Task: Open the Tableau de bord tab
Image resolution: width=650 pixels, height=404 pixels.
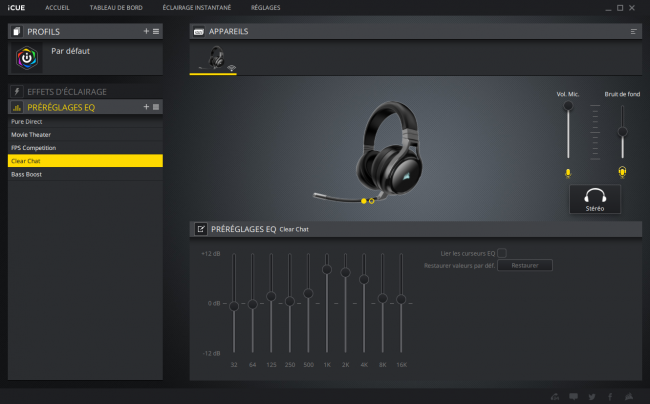Action: (116, 7)
